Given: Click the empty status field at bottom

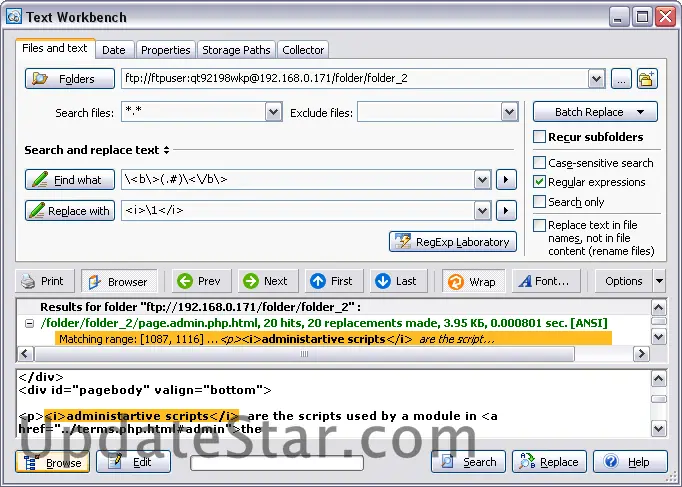Looking at the screenshot, I should (277, 463).
